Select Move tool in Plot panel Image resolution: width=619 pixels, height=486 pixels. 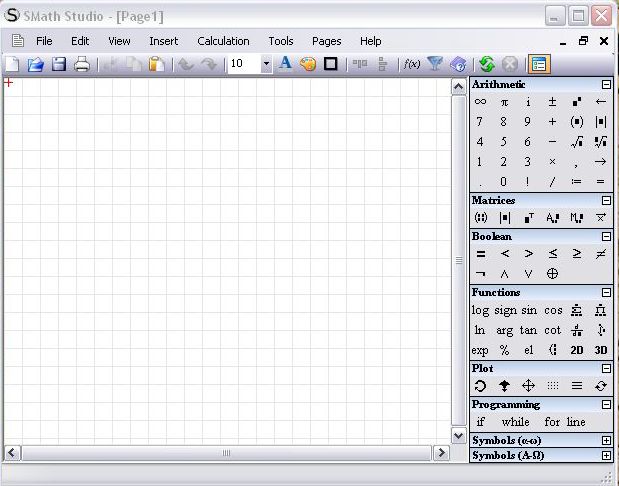[x=528, y=386]
